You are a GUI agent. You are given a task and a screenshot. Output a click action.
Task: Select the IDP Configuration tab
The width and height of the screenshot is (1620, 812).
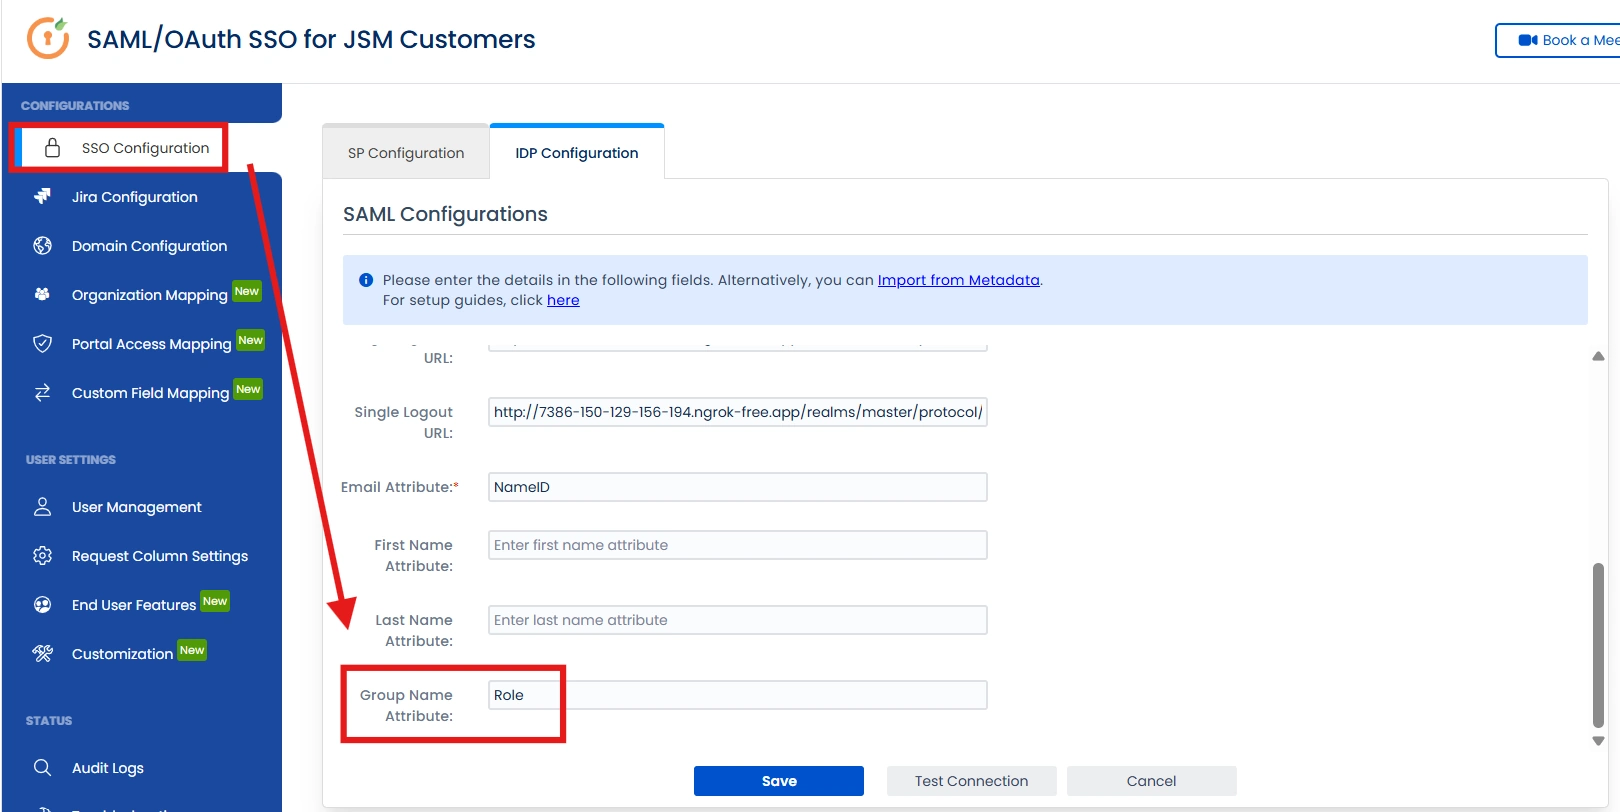[x=577, y=153]
